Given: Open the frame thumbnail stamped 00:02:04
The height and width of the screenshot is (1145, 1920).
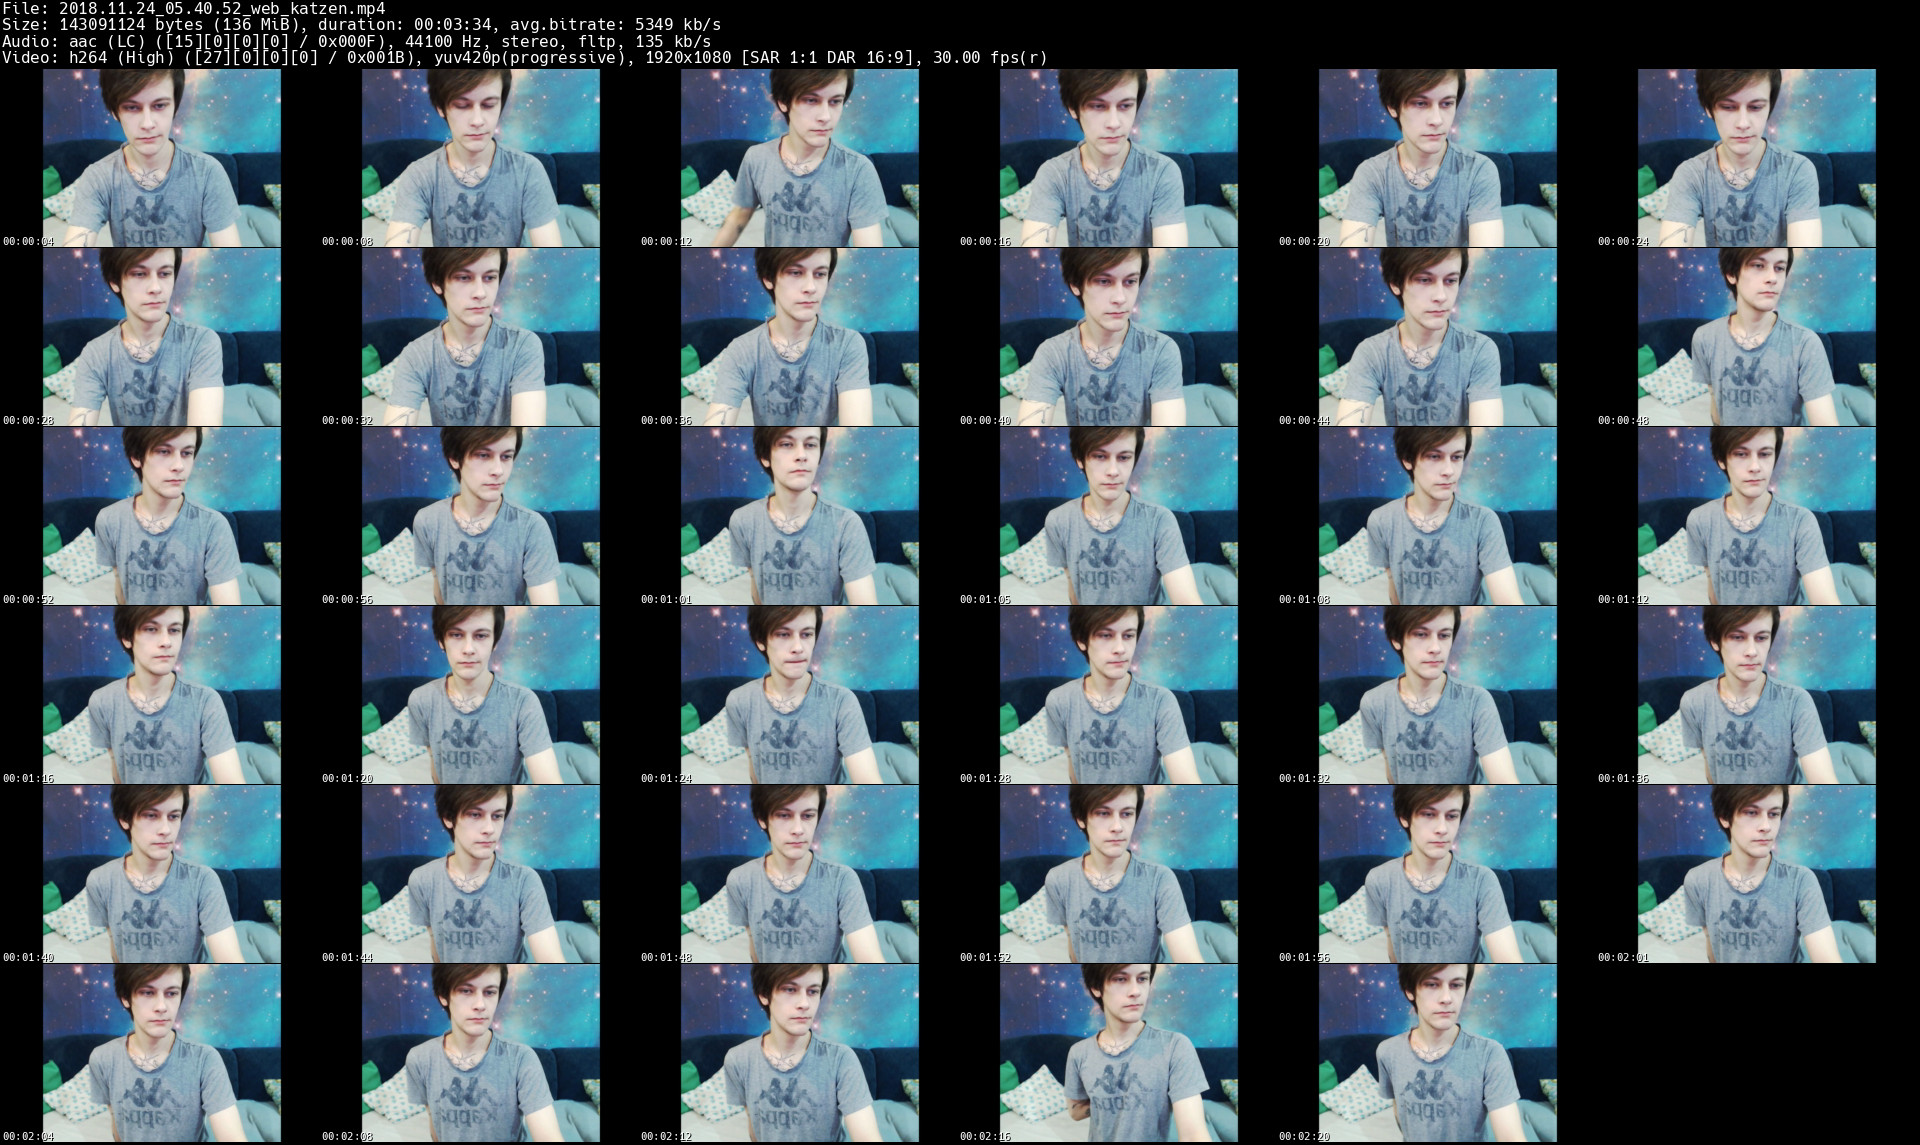Looking at the screenshot, I should (162, 1053).
